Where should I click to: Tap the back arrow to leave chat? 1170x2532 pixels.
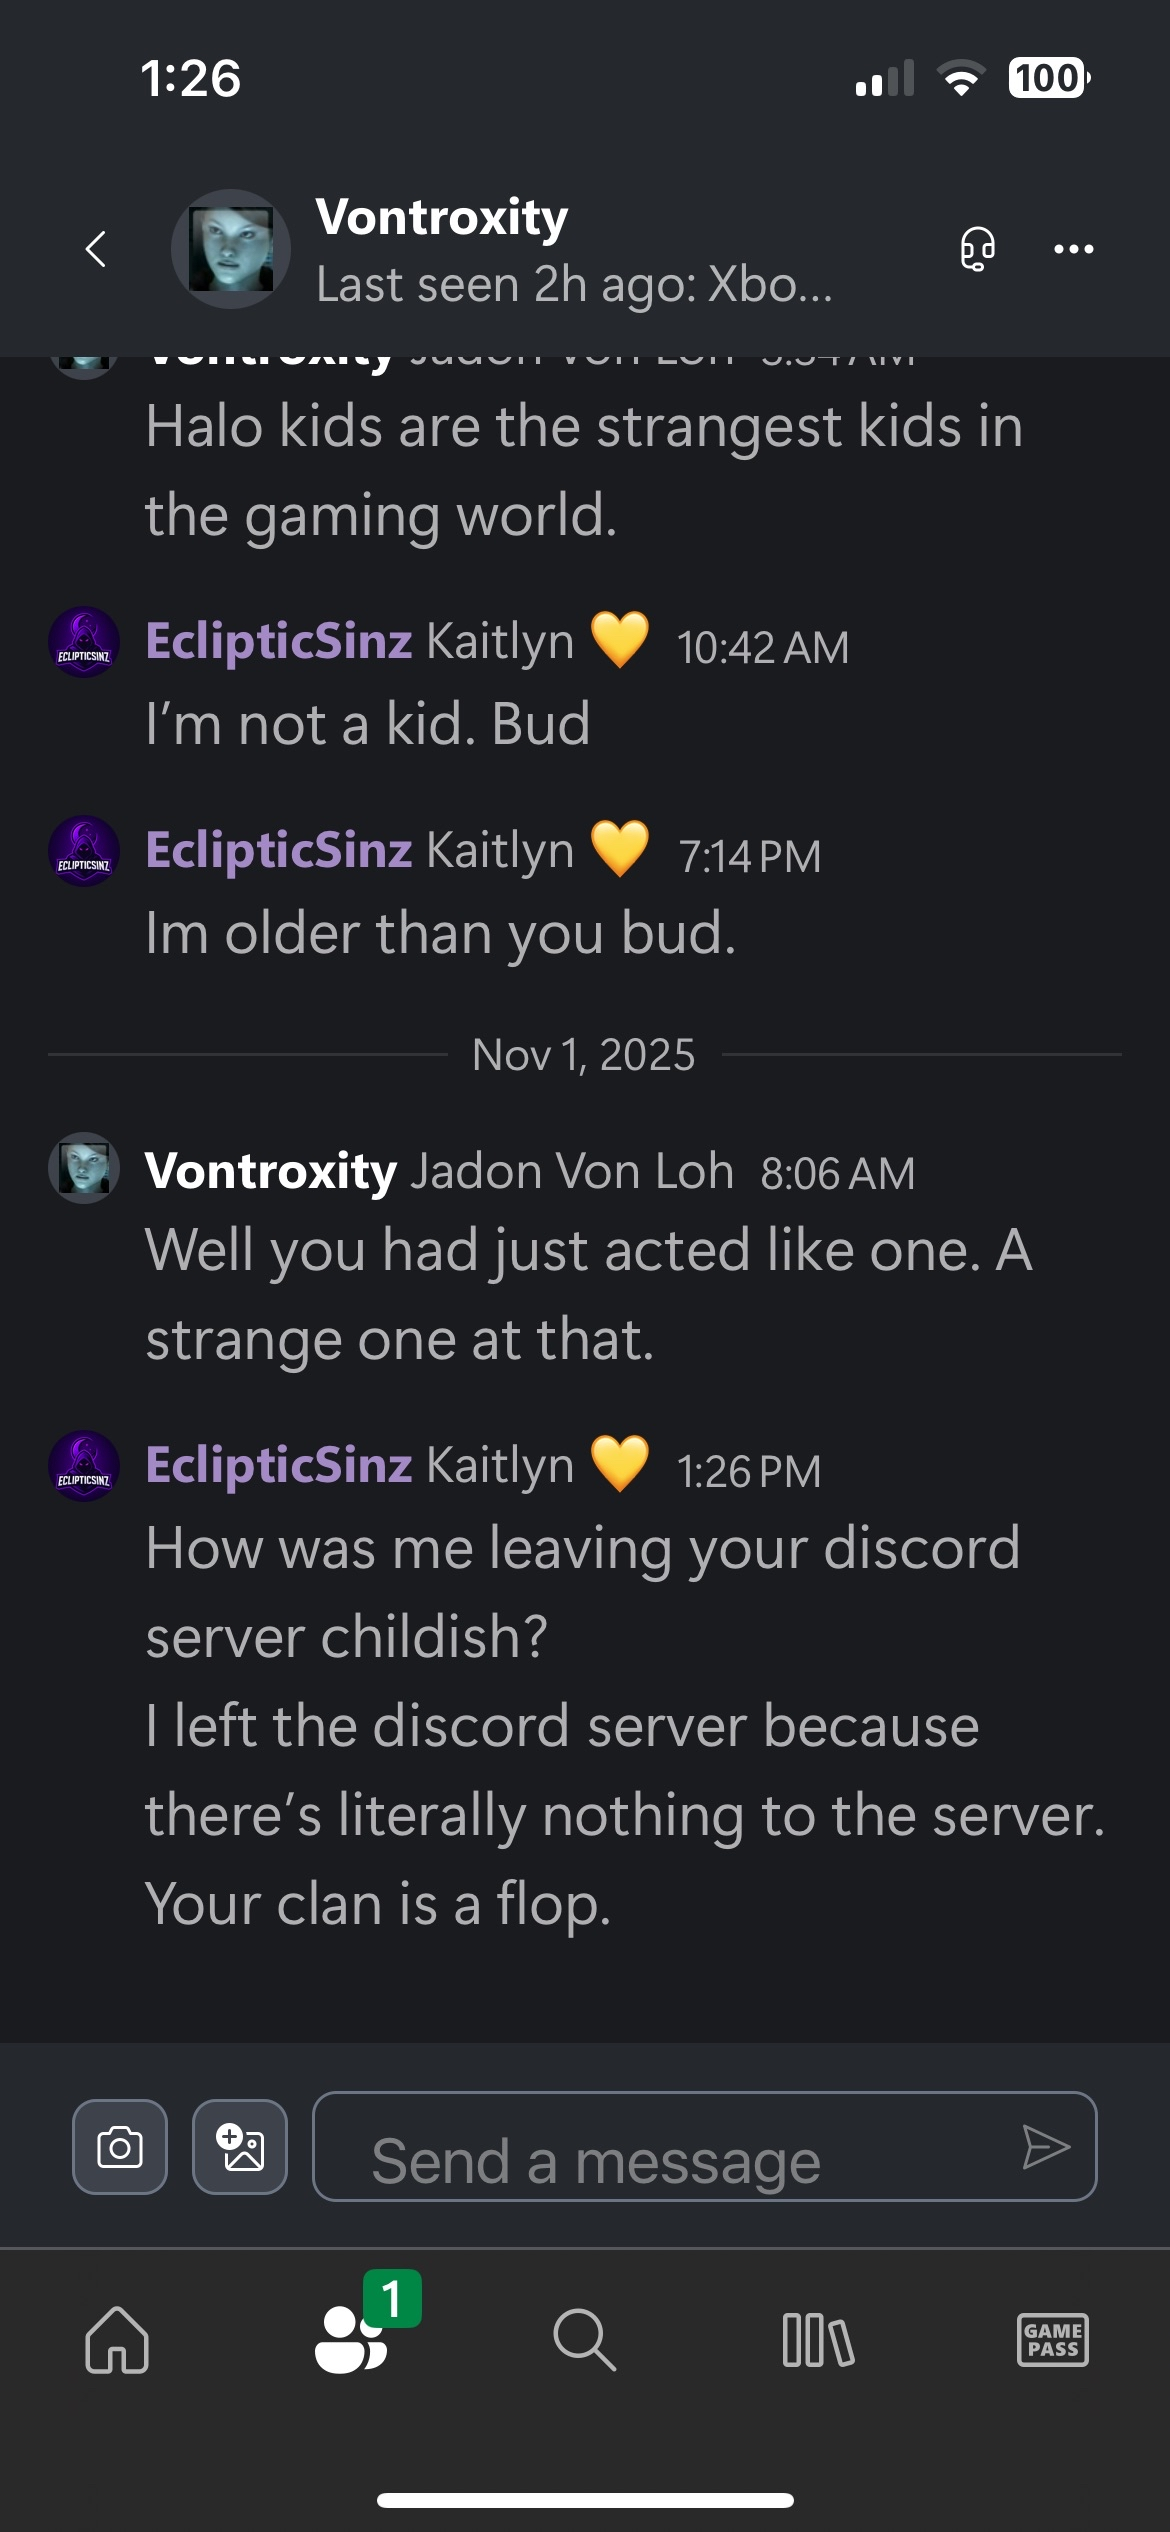pos(96,249)
